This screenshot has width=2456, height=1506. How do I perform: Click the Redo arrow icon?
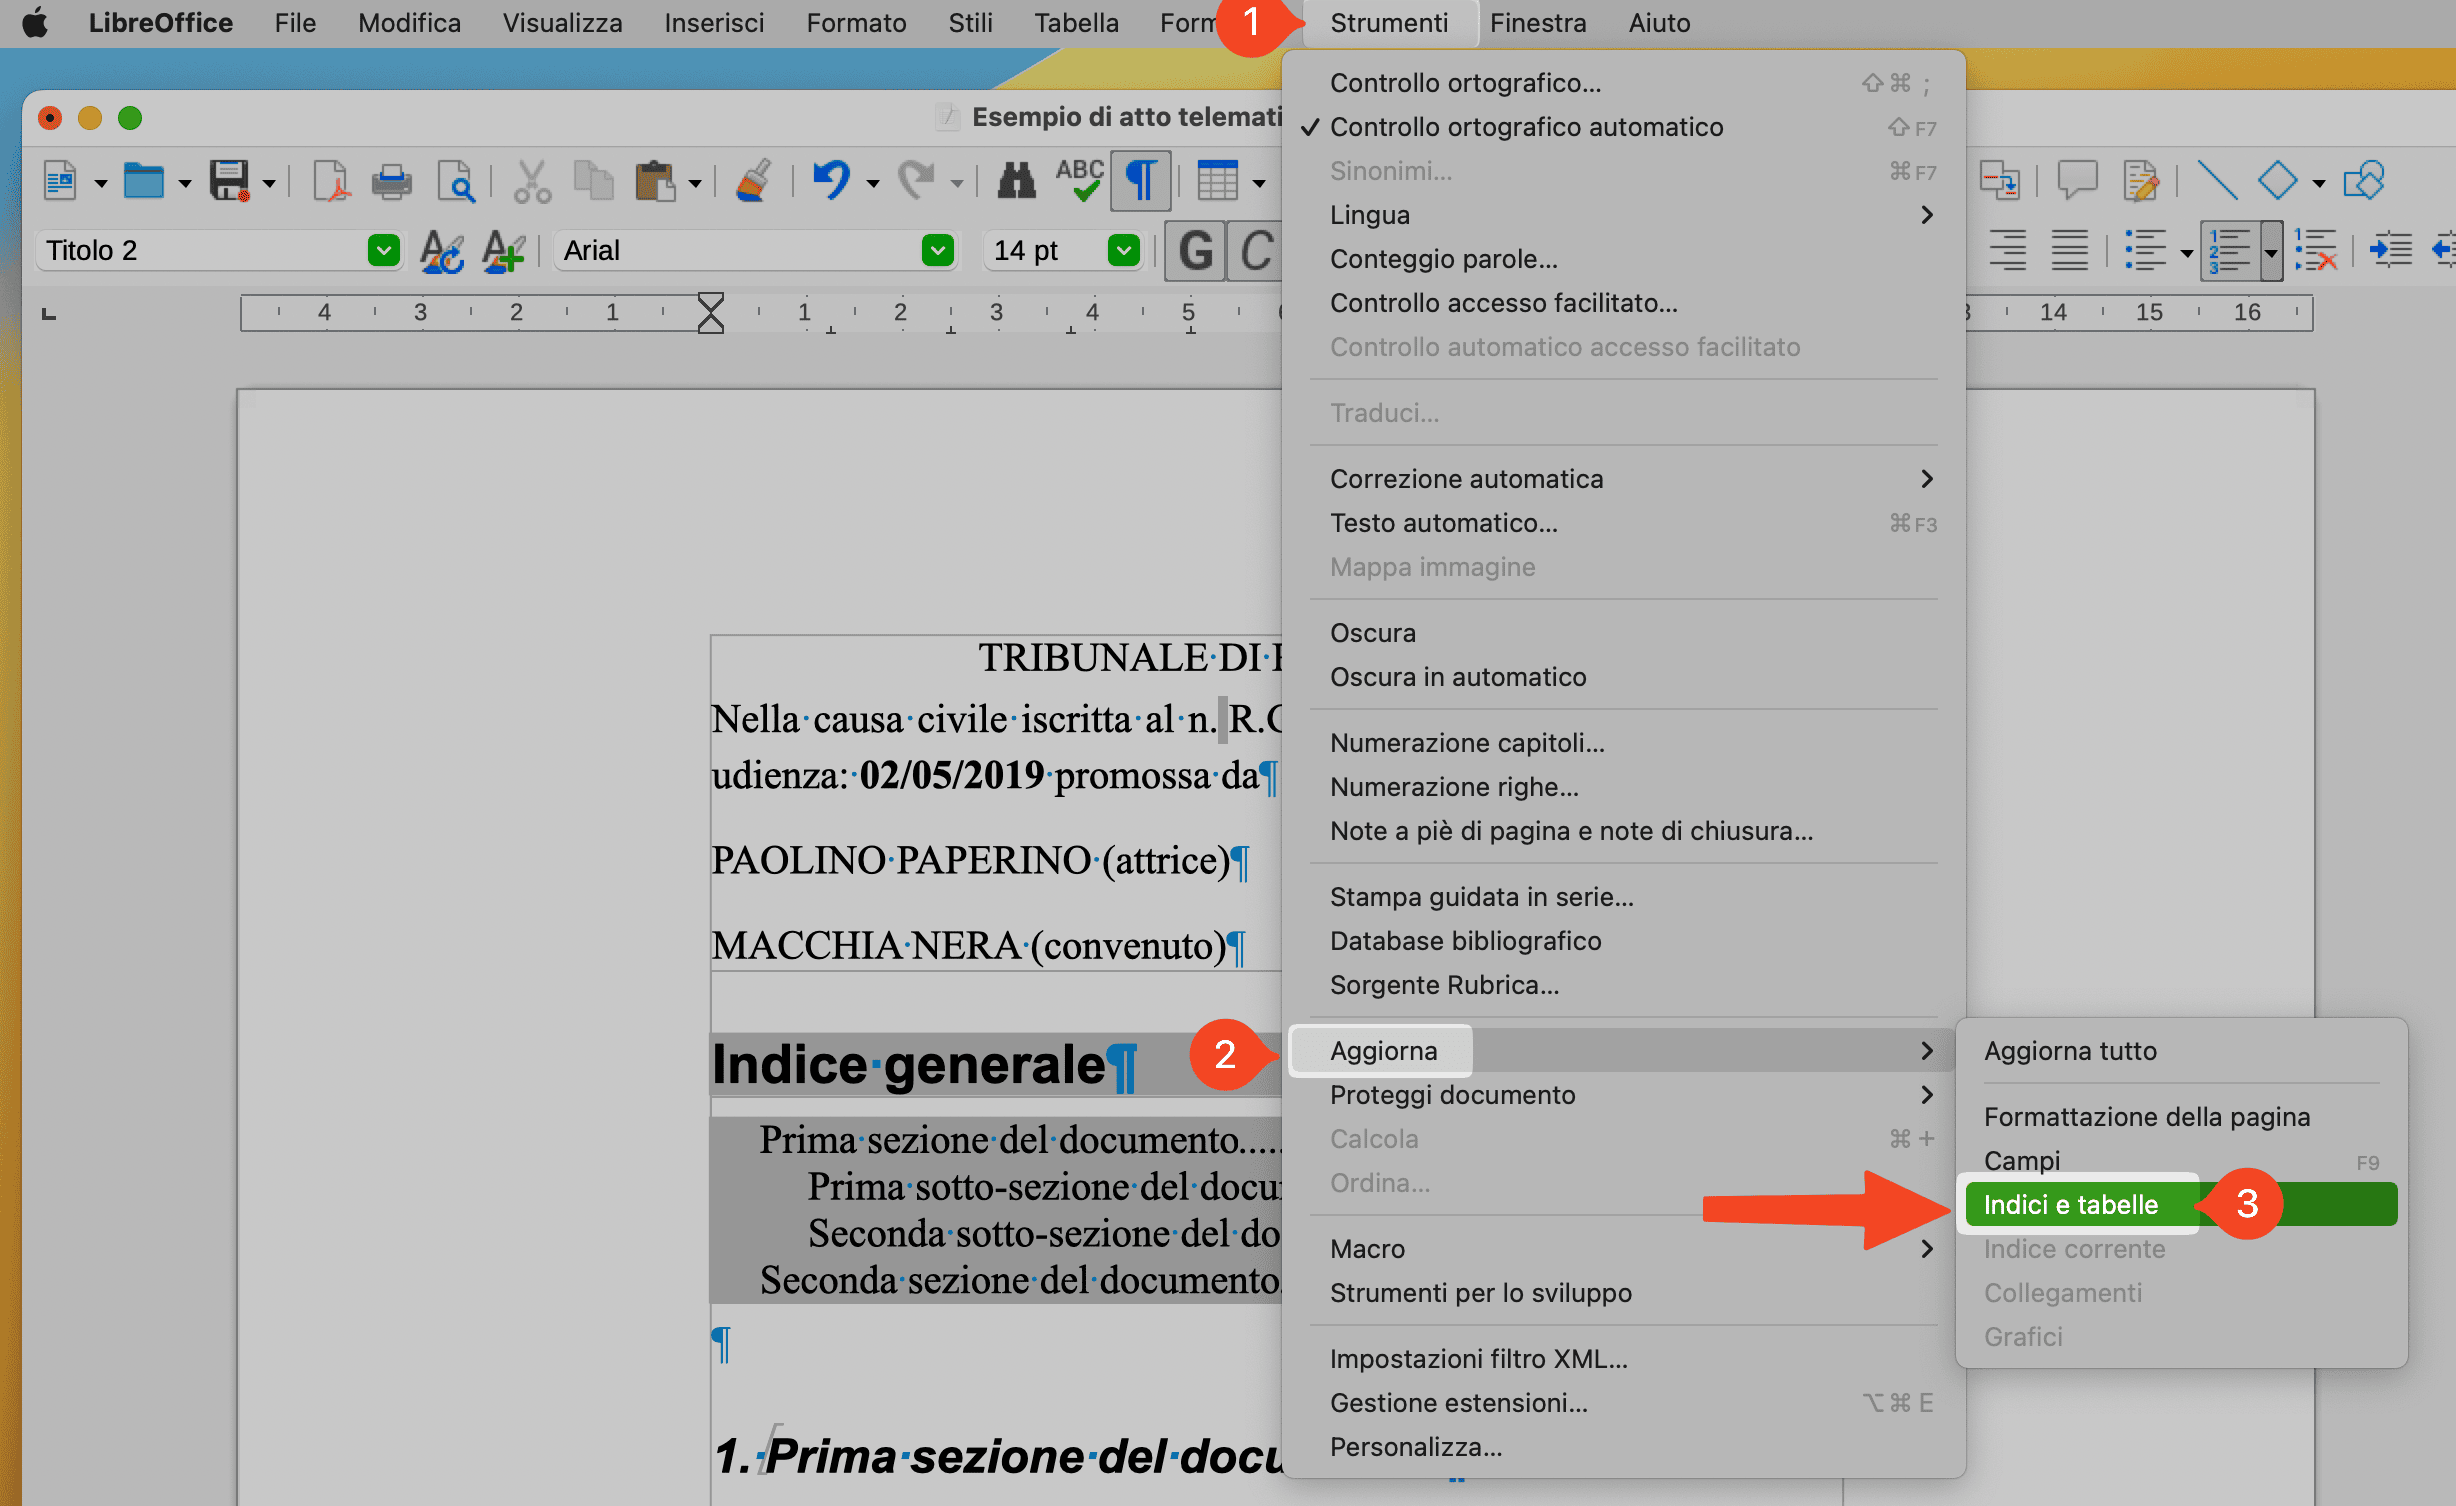tap(915, 182)
